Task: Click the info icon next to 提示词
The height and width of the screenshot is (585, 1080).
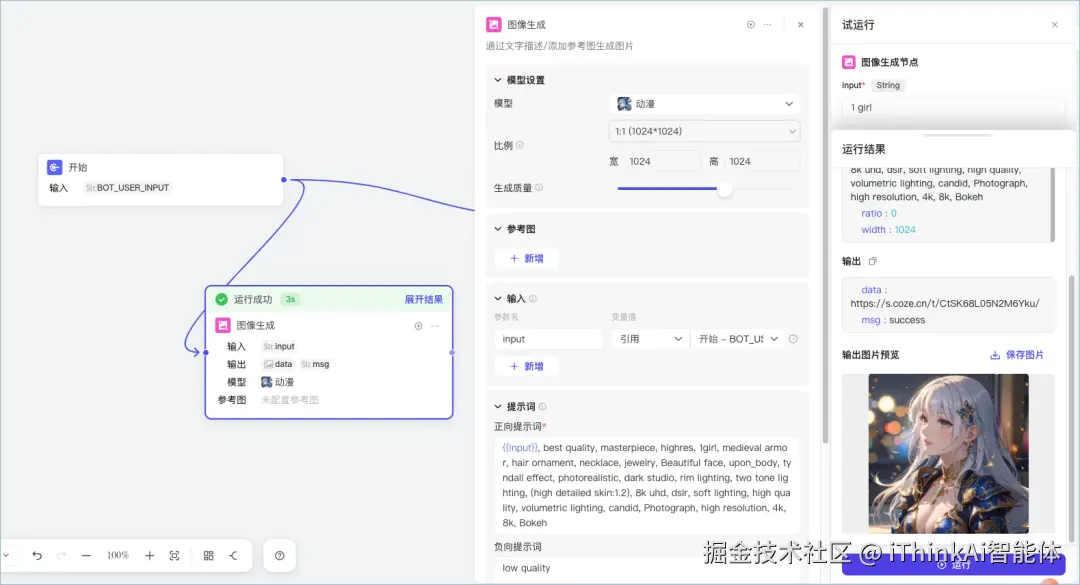Action: point(542,407)
